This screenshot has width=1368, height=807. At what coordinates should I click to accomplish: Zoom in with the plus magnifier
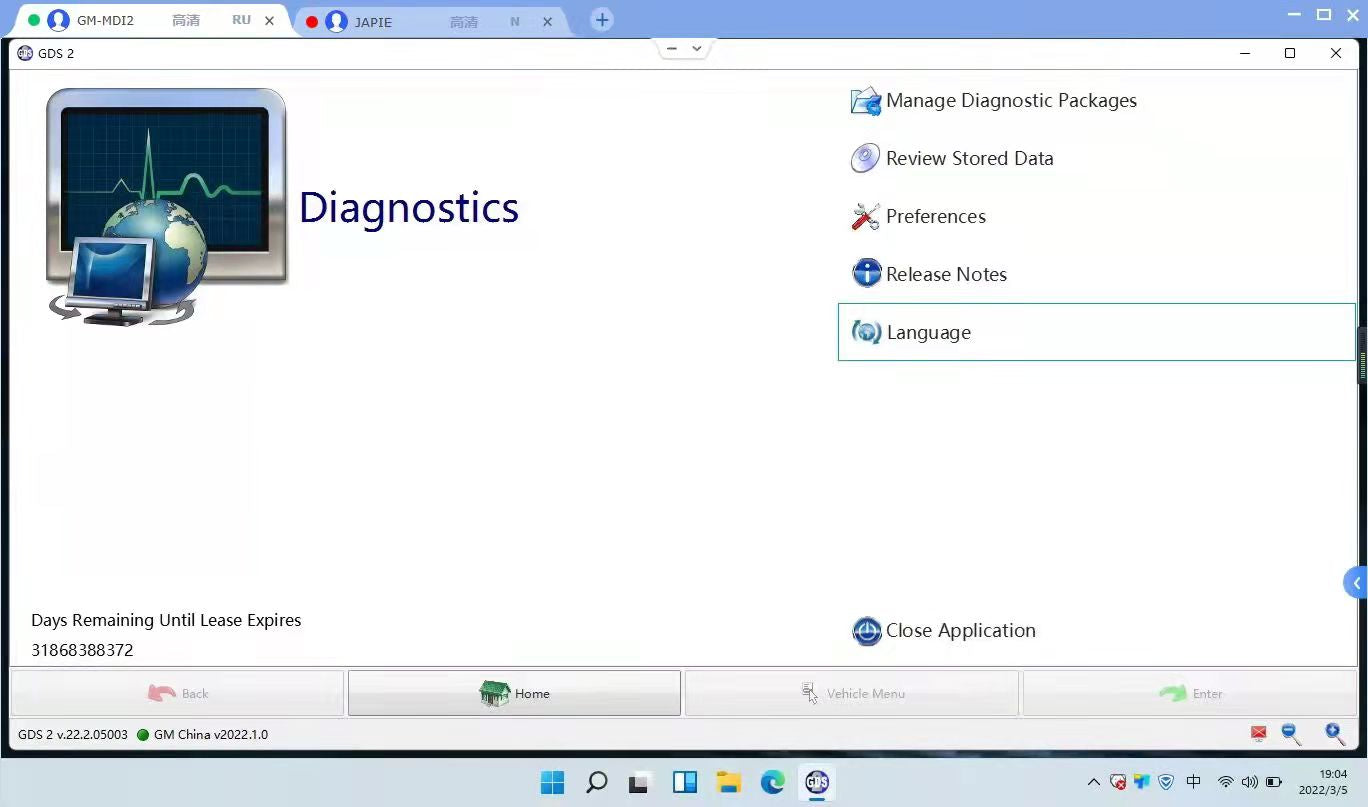click(1334, 734)
